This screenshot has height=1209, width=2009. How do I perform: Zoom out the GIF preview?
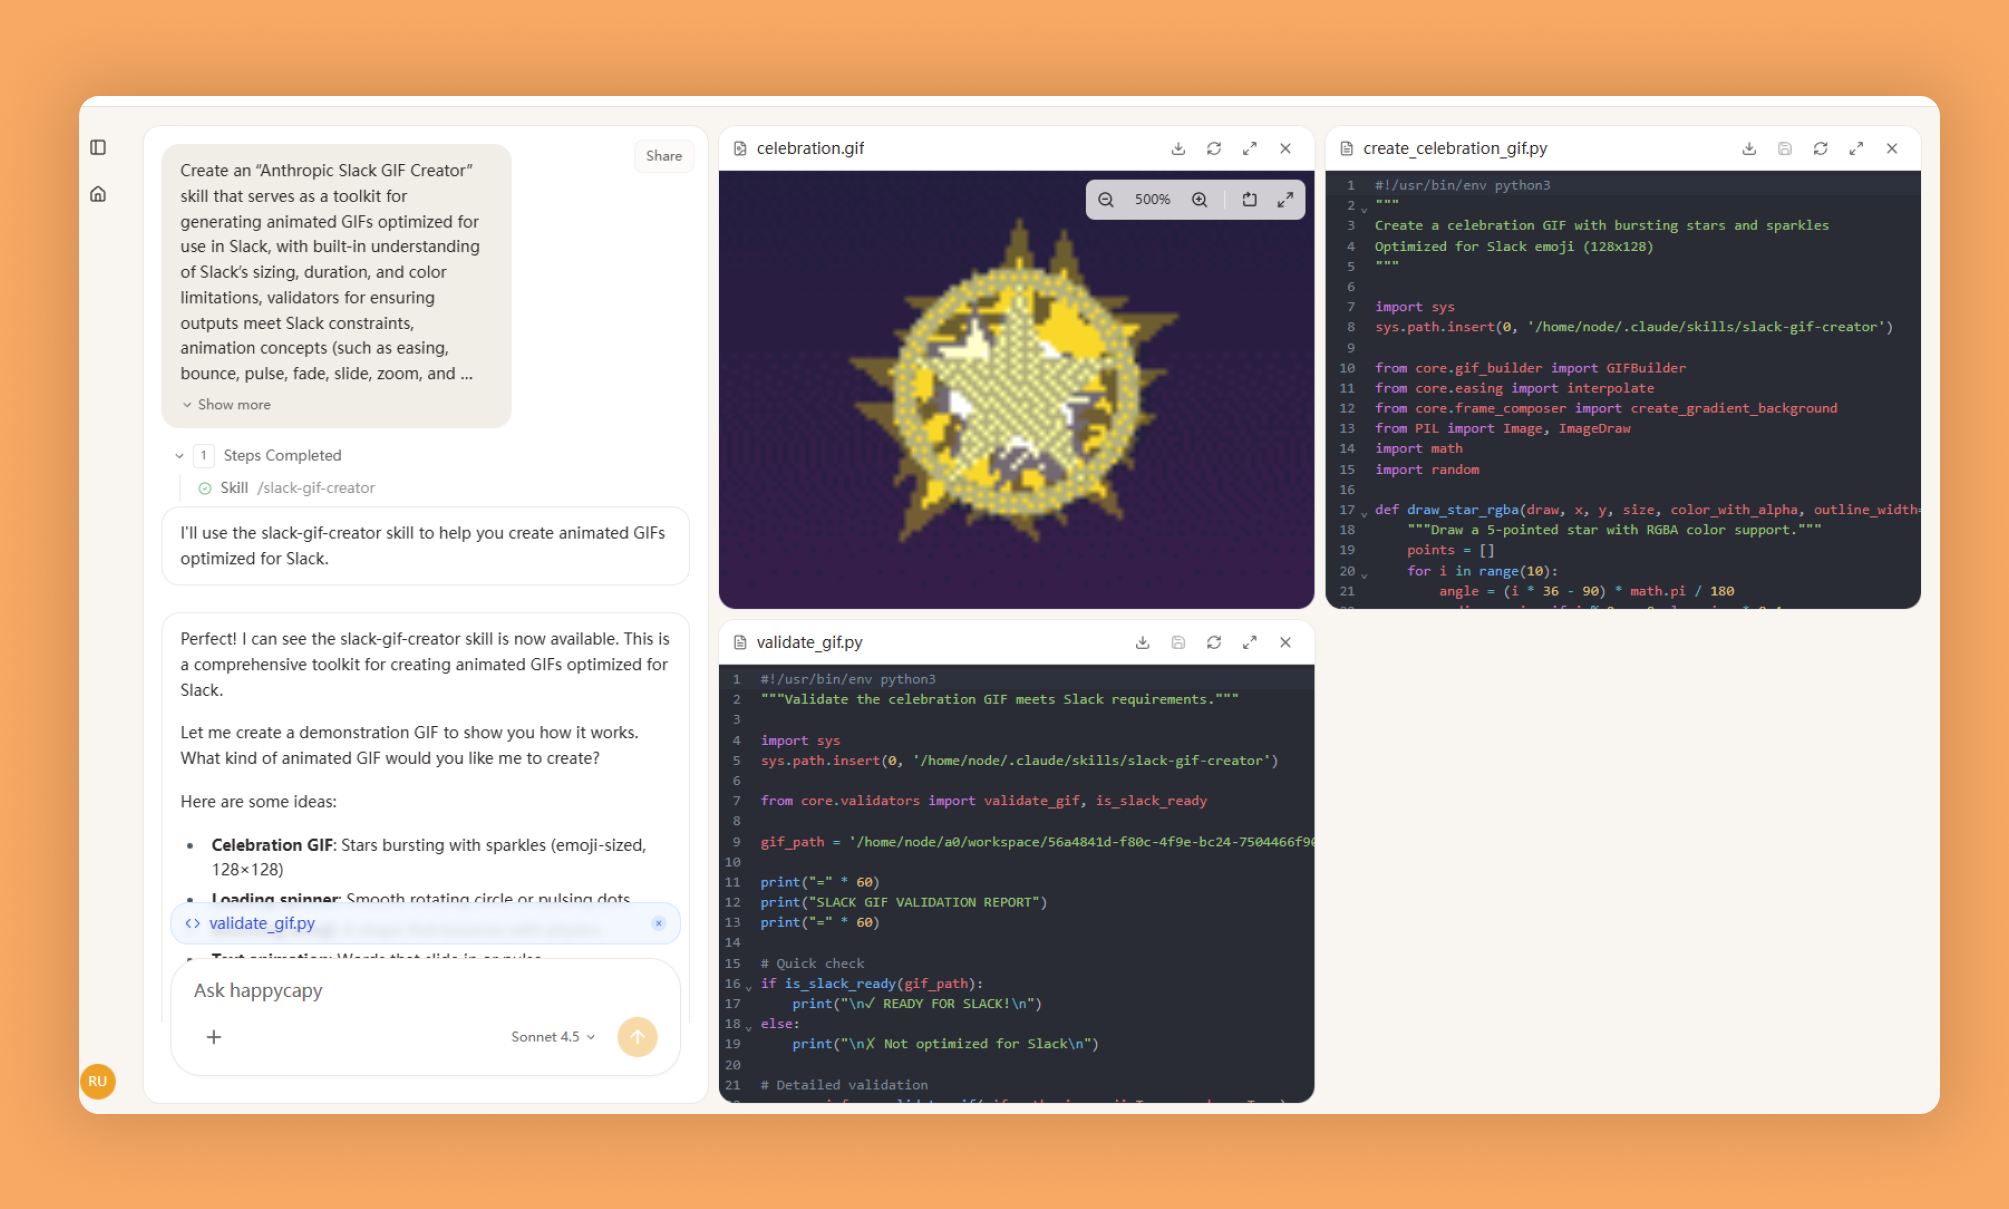tap(1106, 200)
